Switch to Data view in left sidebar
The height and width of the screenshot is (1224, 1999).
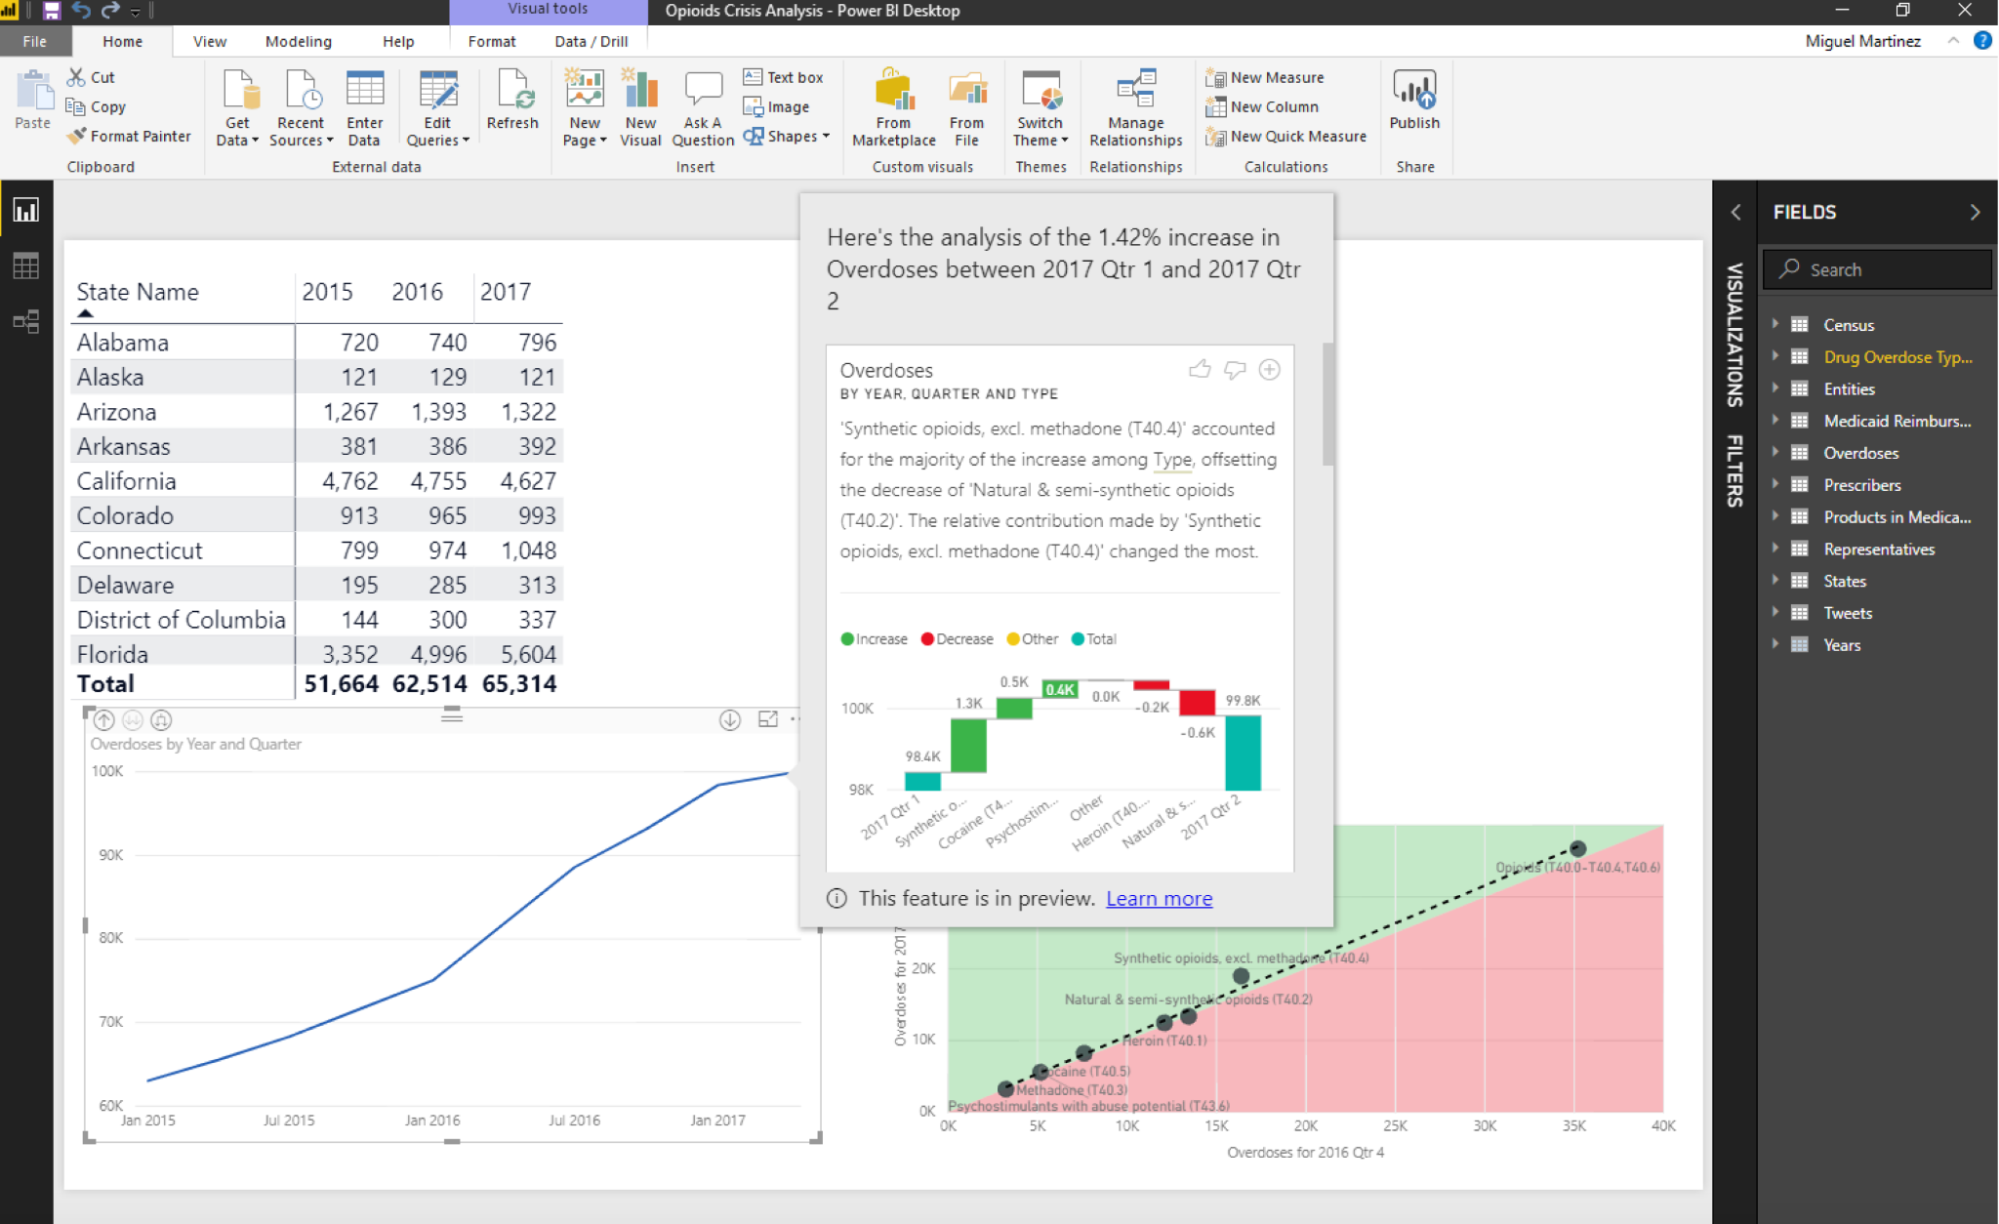click(25, 265)
